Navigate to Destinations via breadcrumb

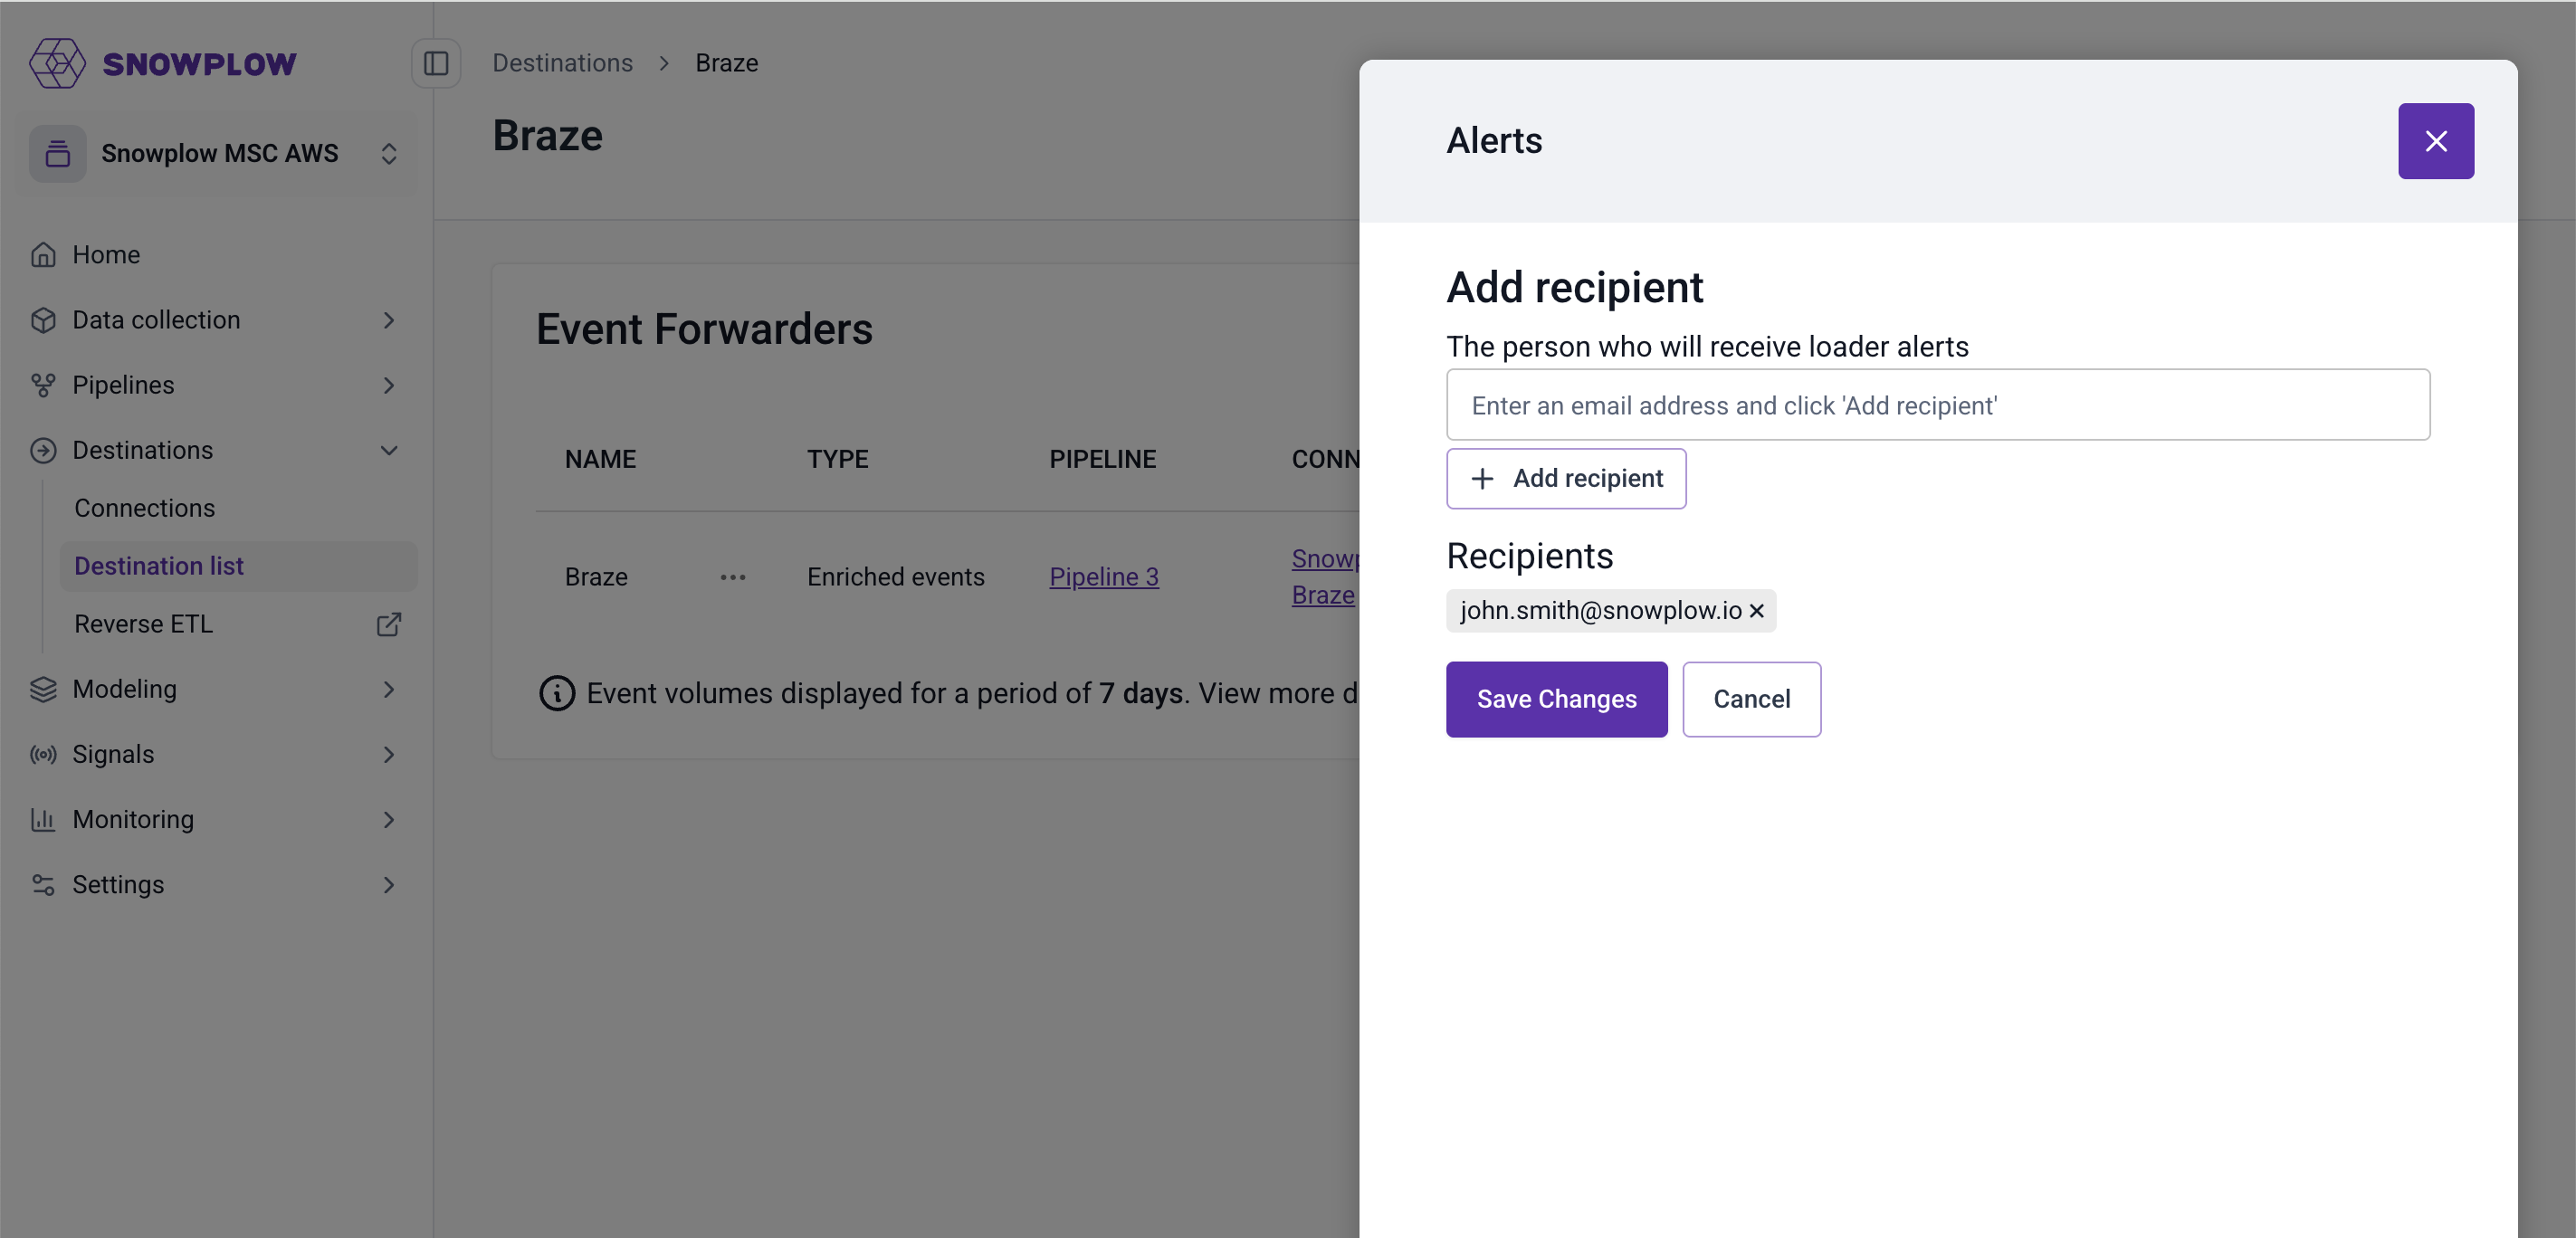562,62
